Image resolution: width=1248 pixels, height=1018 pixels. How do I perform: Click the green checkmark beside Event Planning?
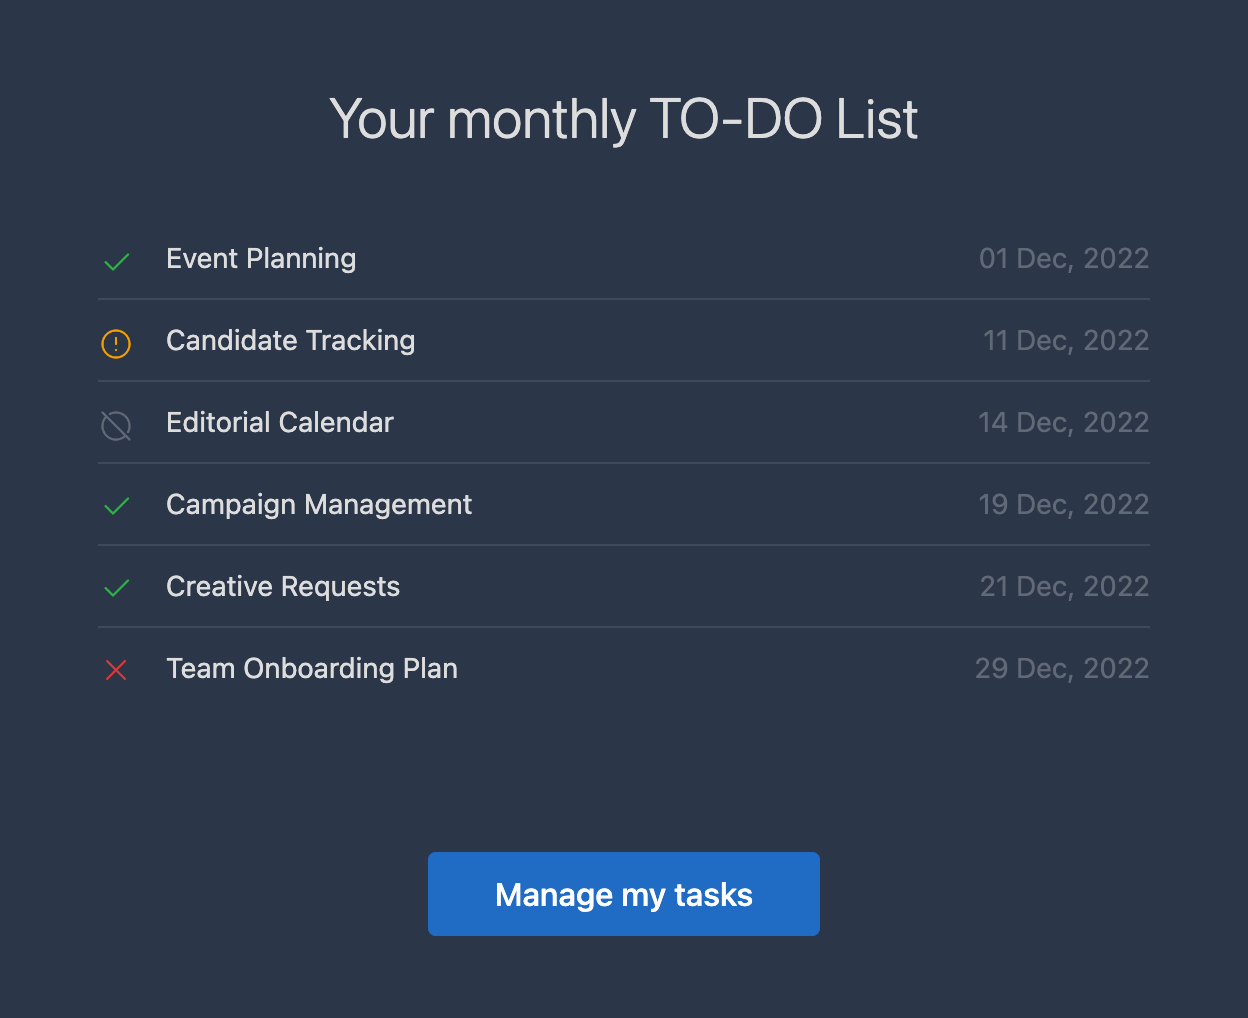(x=117, y=262)
